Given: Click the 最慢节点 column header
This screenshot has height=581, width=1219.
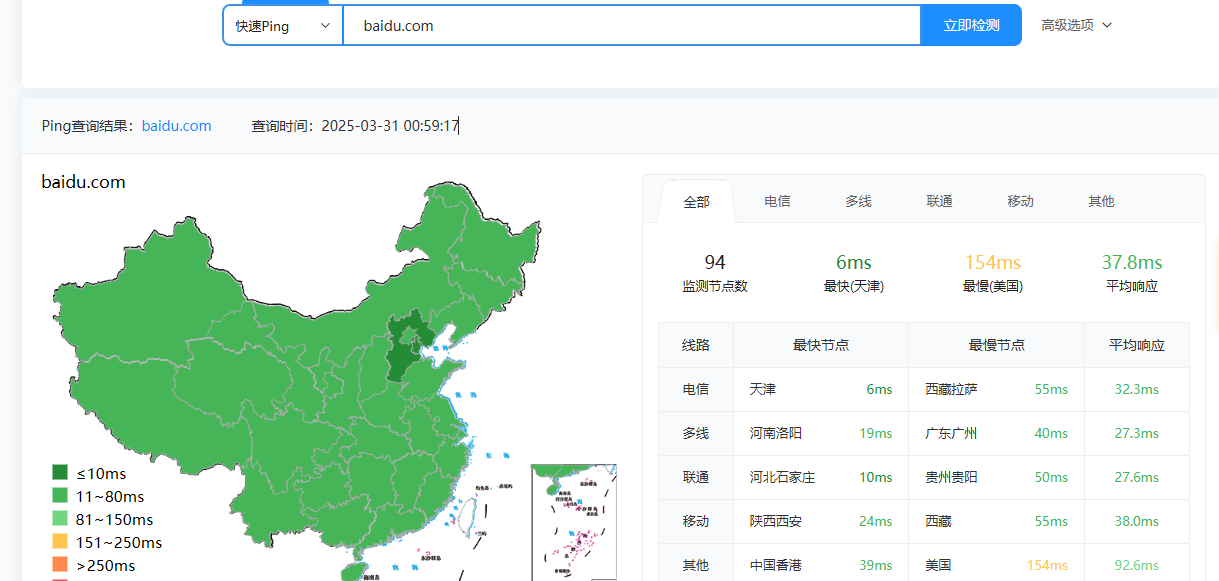Looking at the screenshot, I should [x=996, y=345].
